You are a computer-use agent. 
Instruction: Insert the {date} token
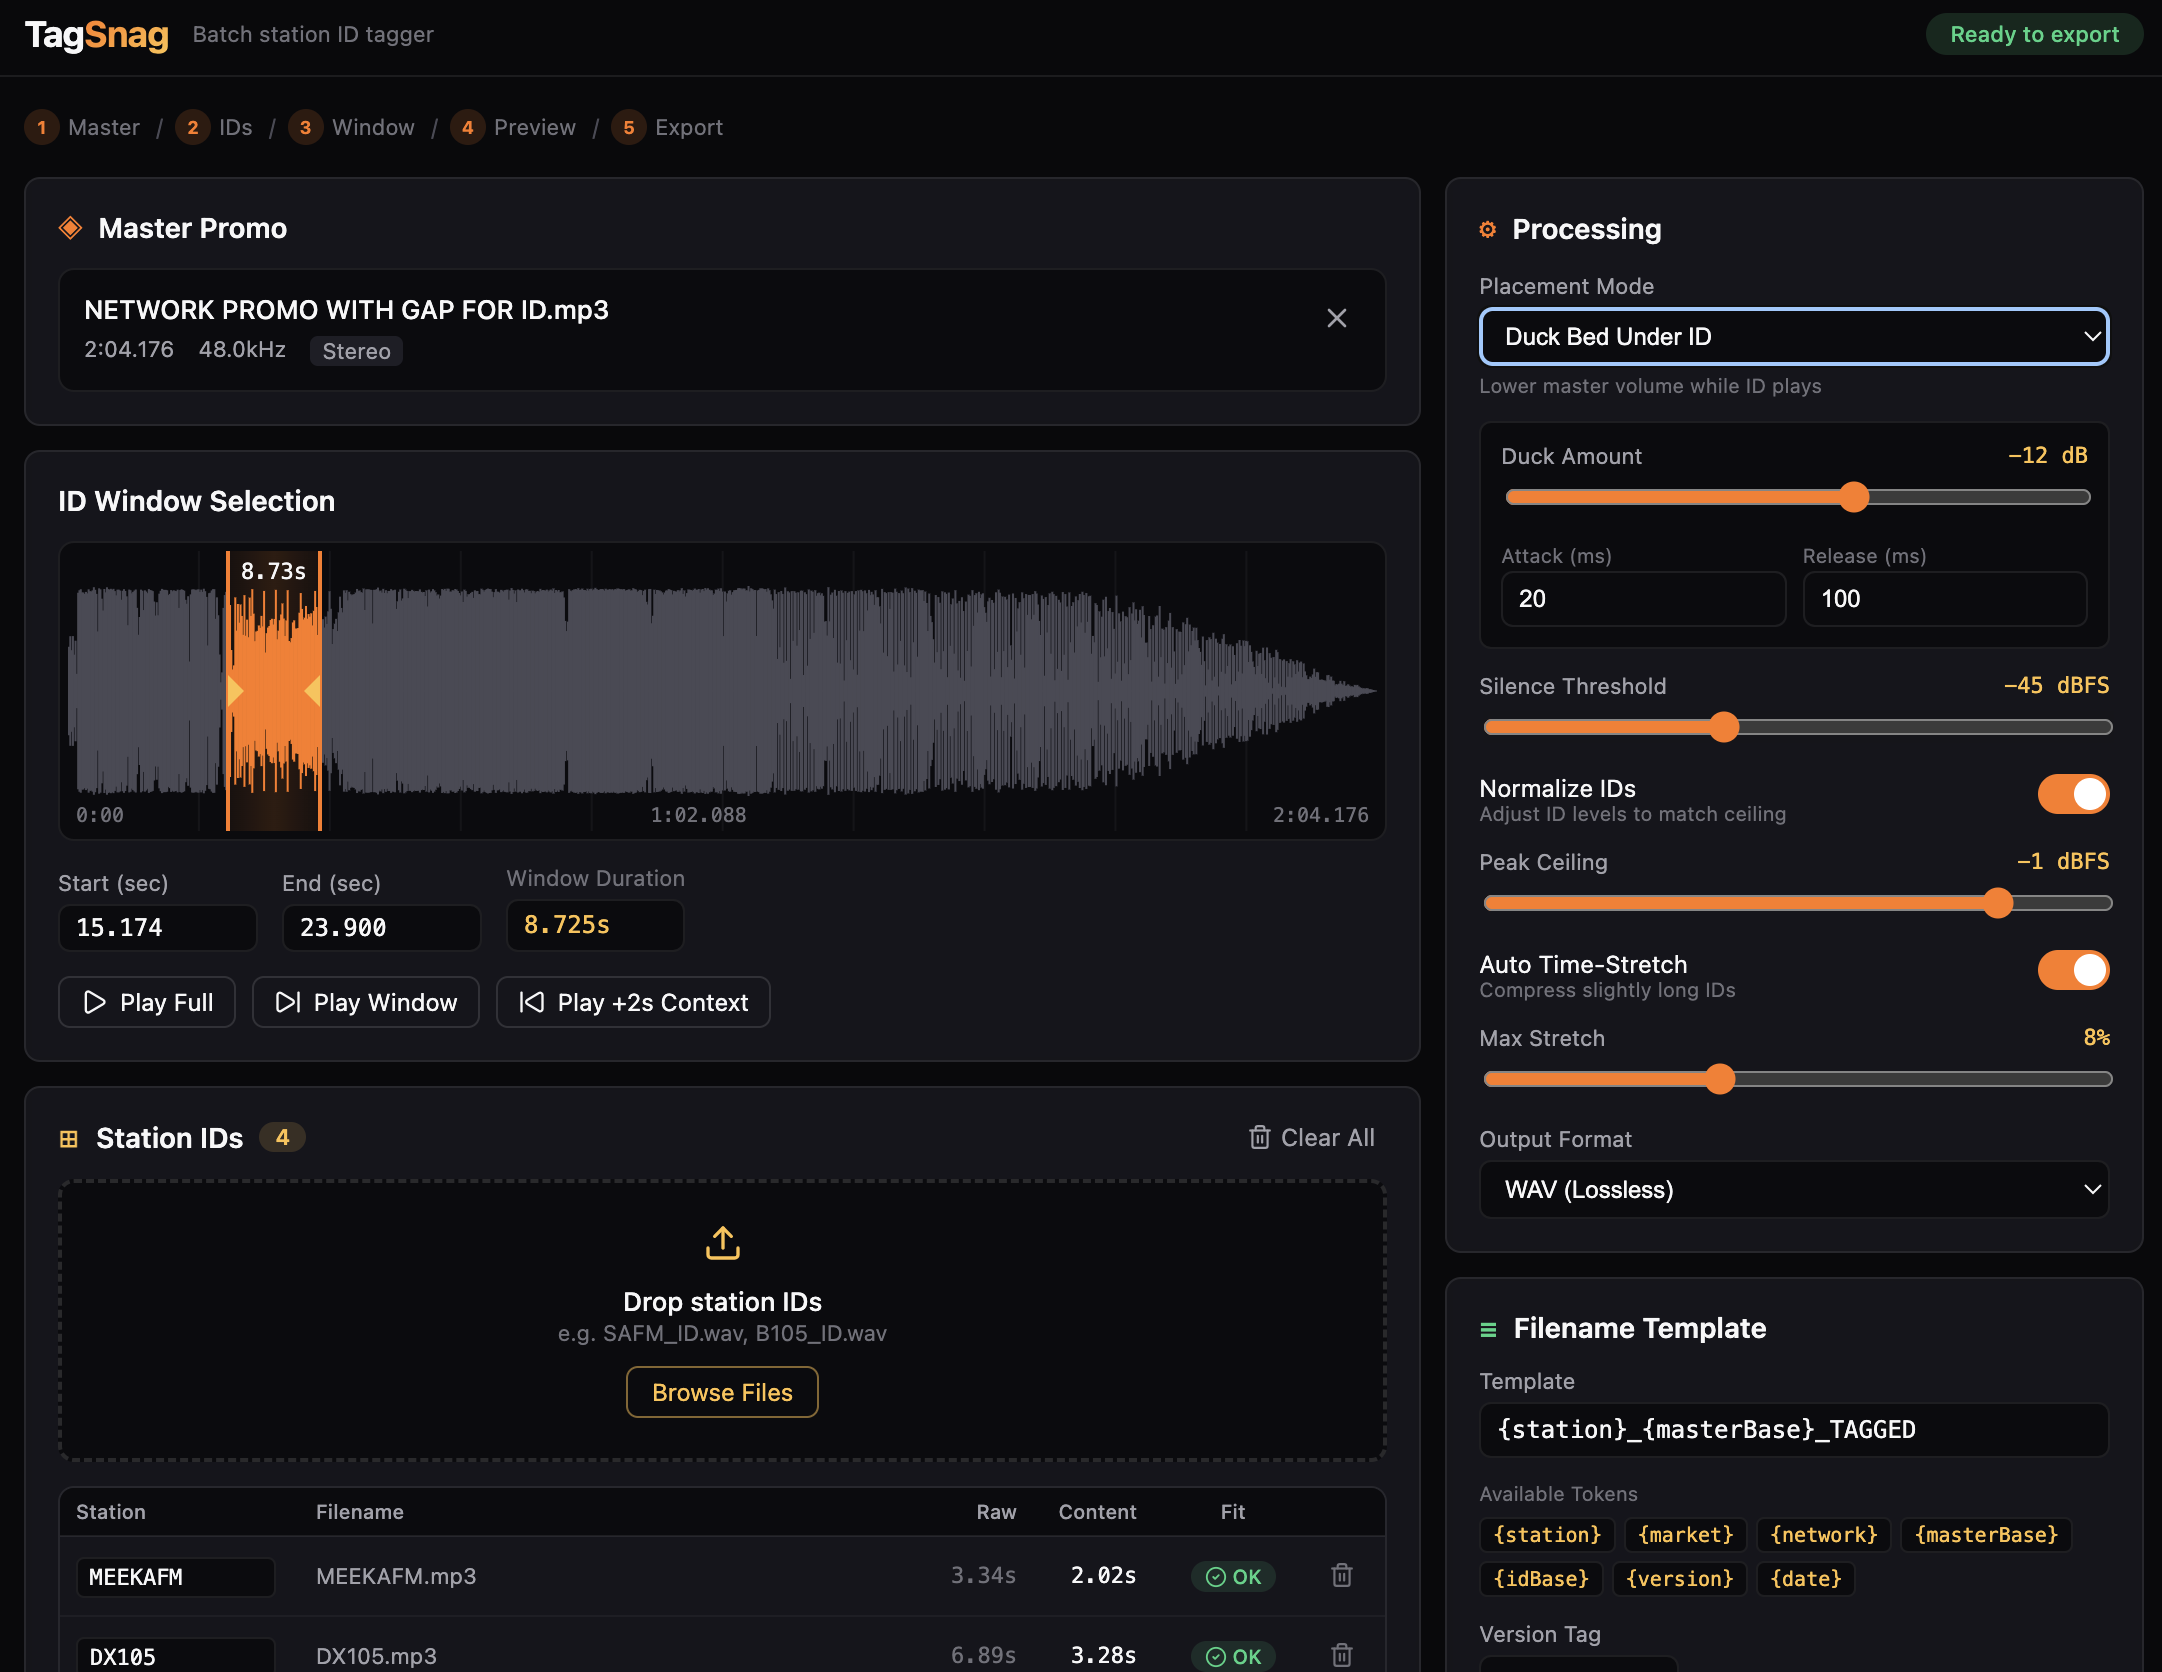(x=1805, y=1578)
